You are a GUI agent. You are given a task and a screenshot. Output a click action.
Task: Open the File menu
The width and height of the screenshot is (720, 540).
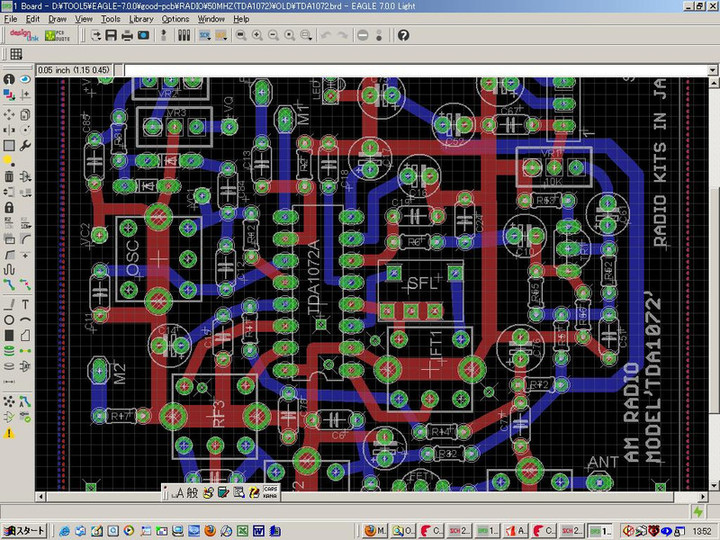(12, 19)
